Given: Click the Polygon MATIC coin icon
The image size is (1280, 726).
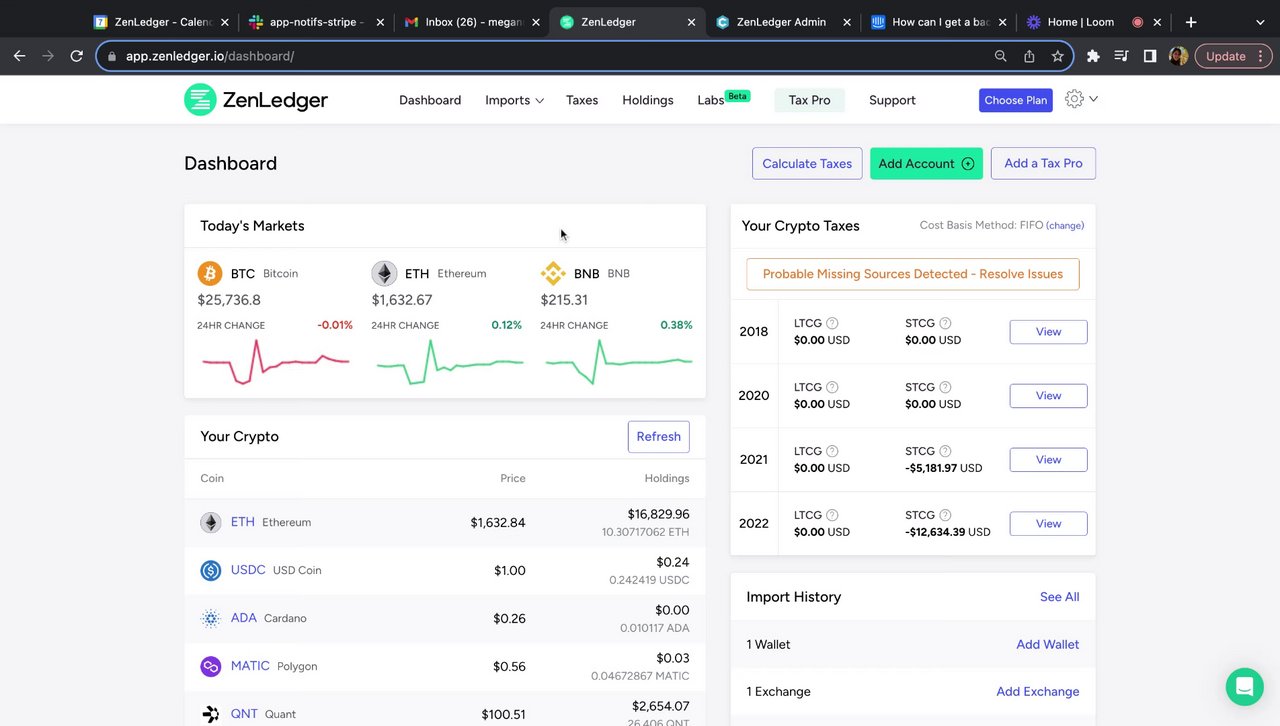Looking at the screenshot, I should click(210, 666).
